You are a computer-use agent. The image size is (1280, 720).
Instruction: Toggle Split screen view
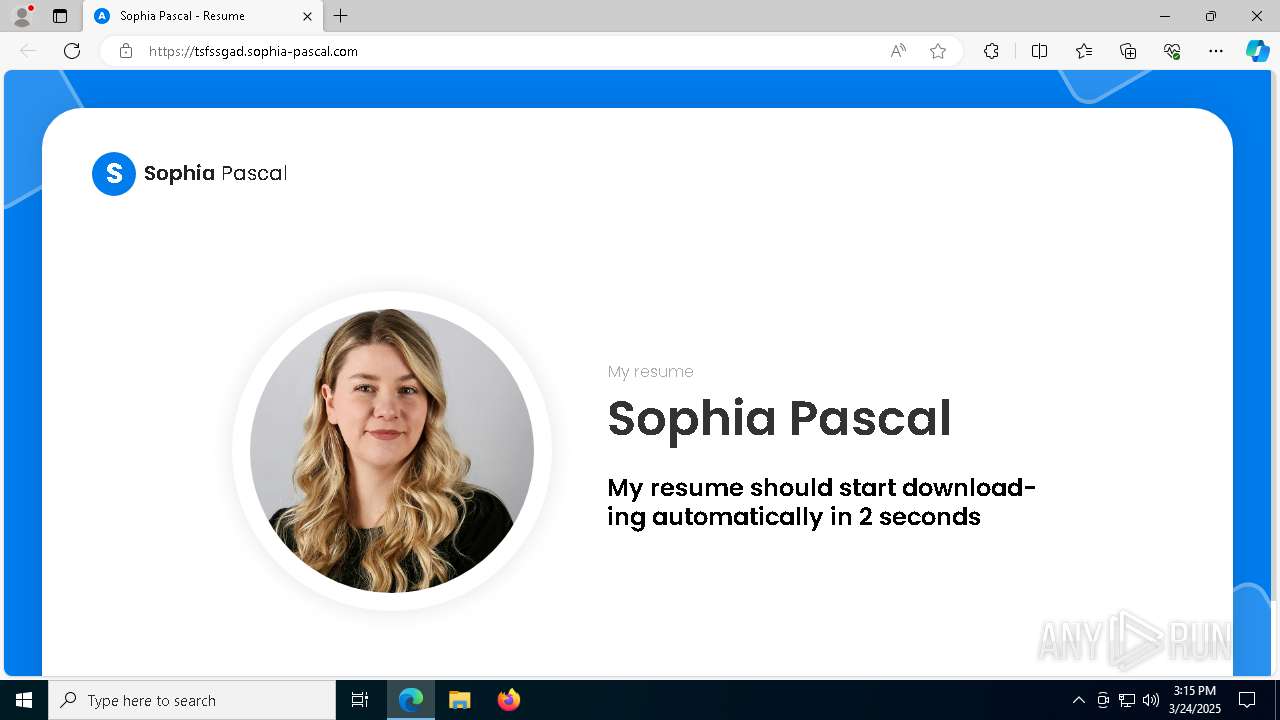[x=1039, y=51]
